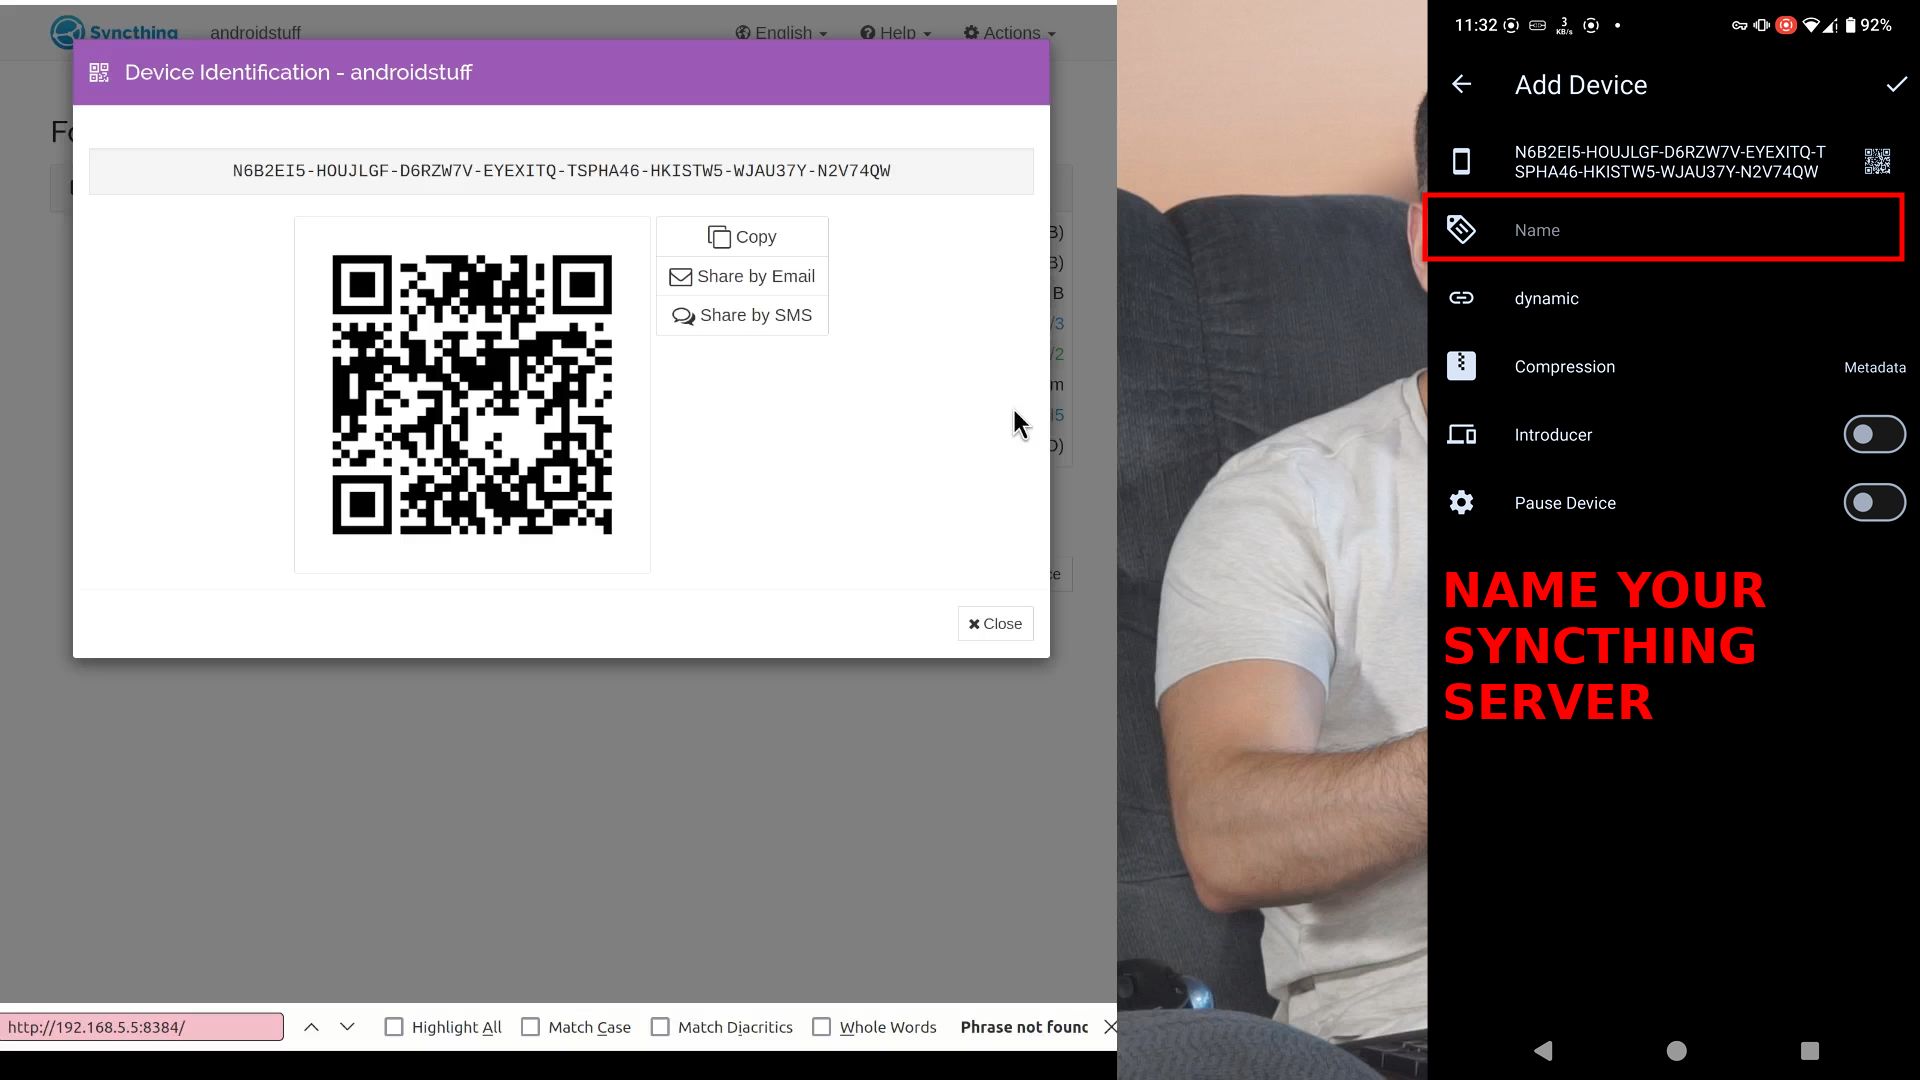Tap the battery 92% status indicator

[1869, 25]
